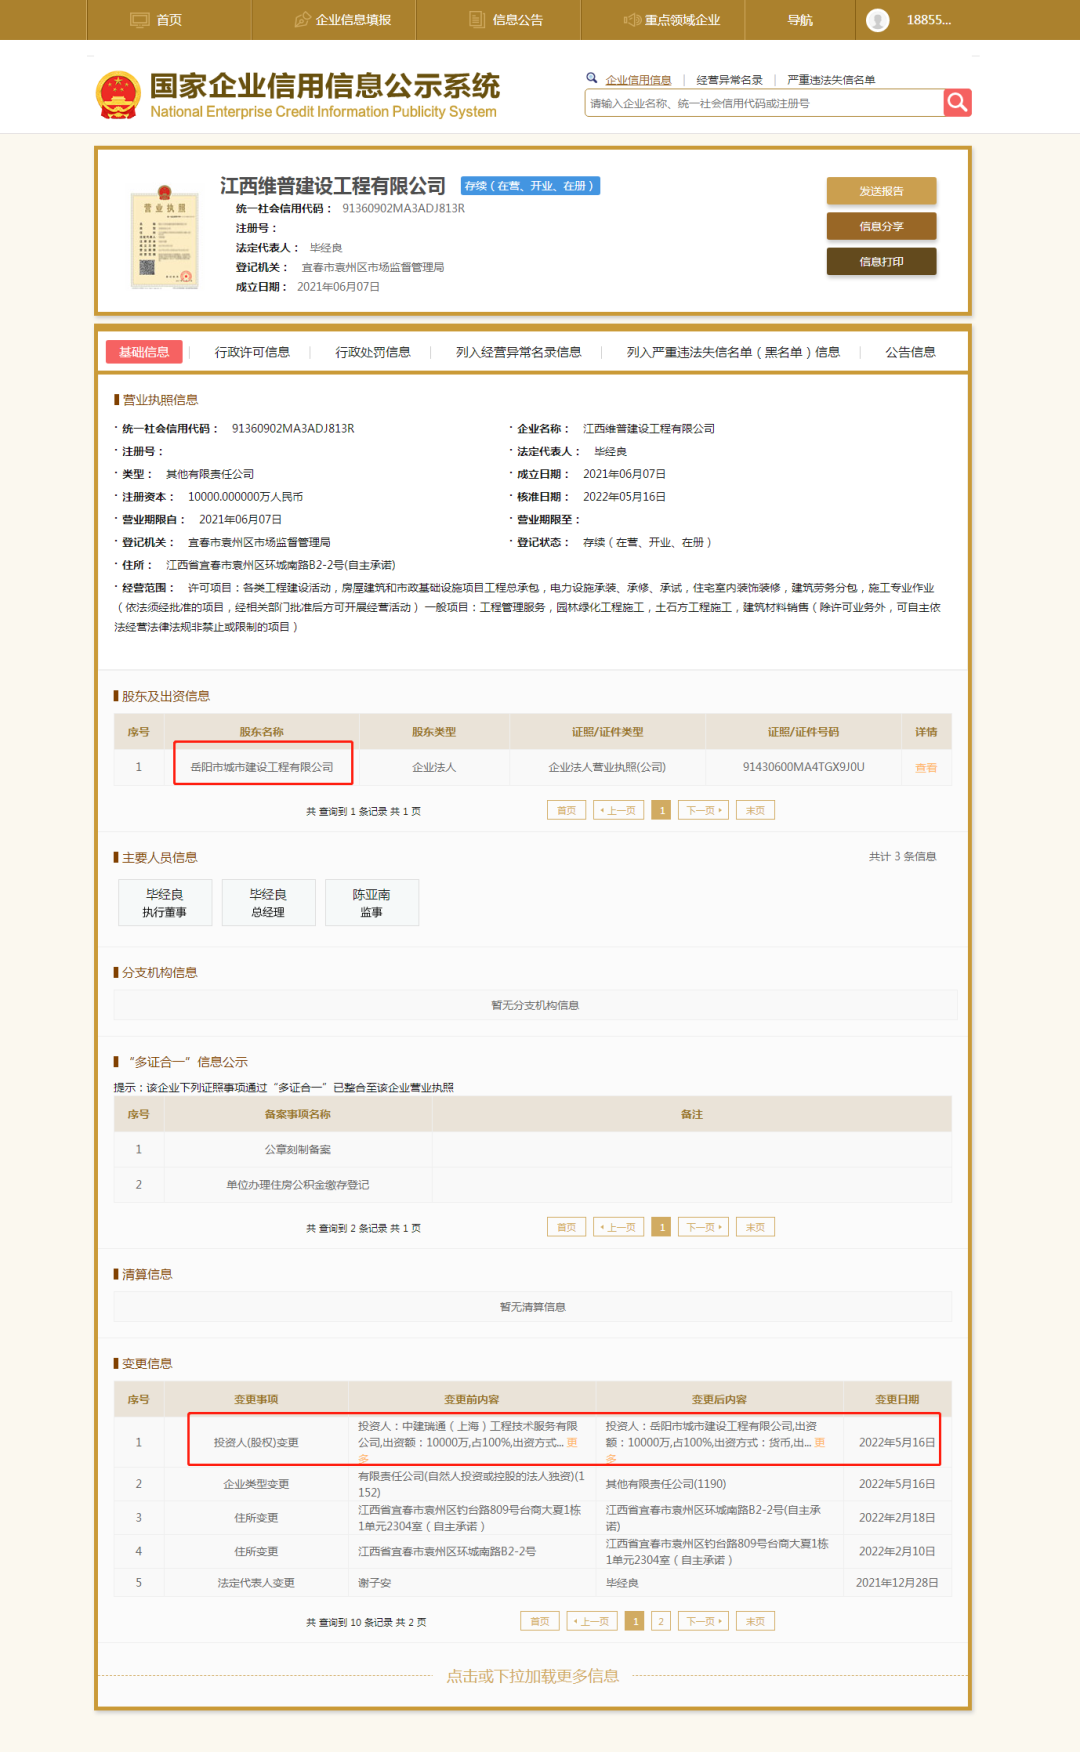Click 上一页 in shareholder table pagination
This screenshot has width=1080, height=1752.
click(619, 810)
